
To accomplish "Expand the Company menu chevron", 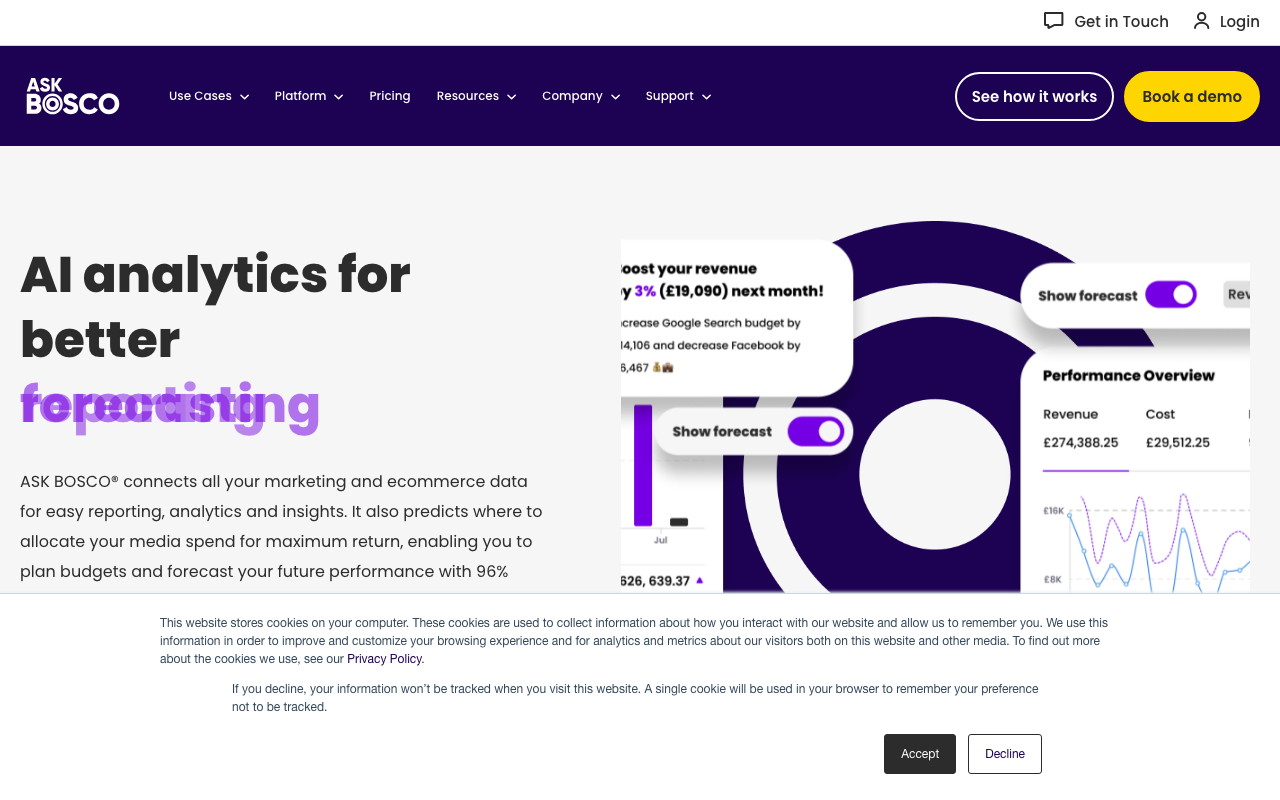I will 616,97.
